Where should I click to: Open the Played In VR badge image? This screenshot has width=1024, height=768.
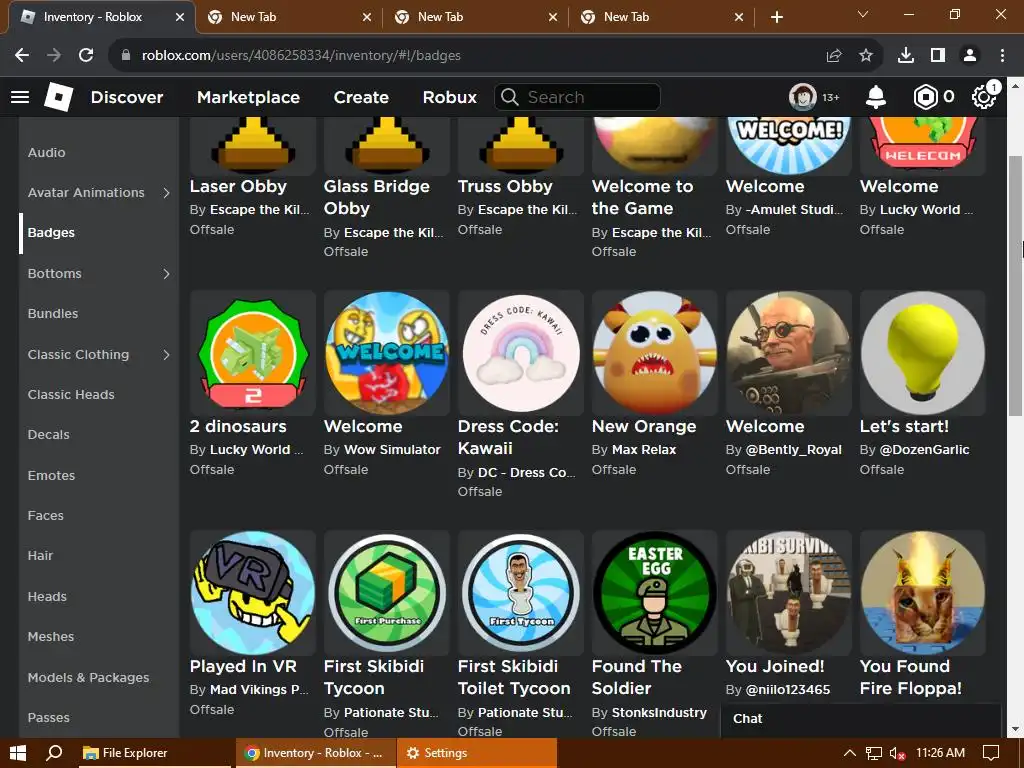click(x=253, y=593)
